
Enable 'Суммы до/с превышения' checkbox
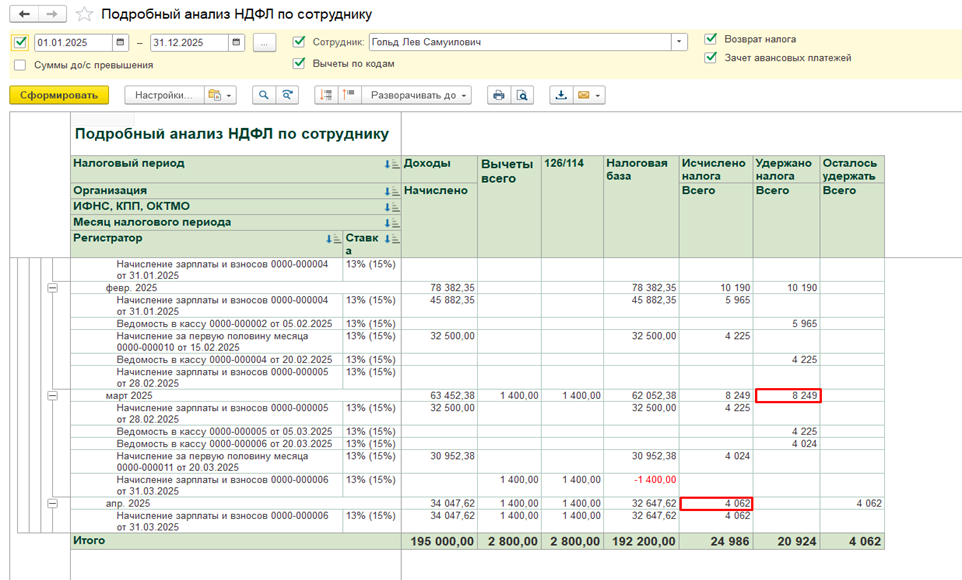pos(20,65)
